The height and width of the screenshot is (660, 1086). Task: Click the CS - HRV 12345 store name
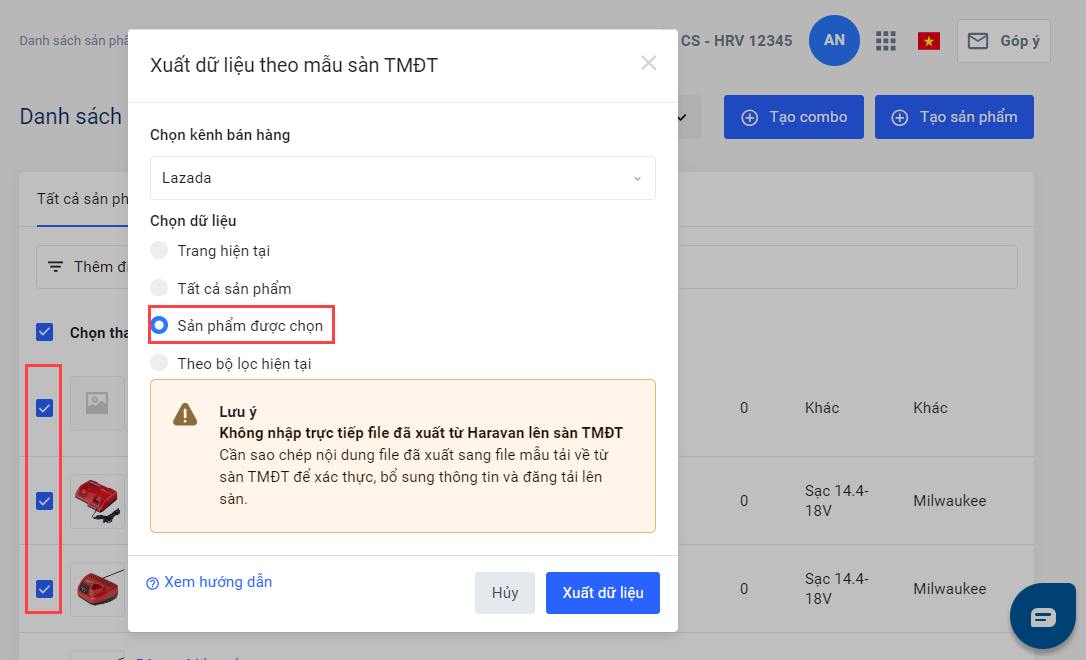[736, 41]
